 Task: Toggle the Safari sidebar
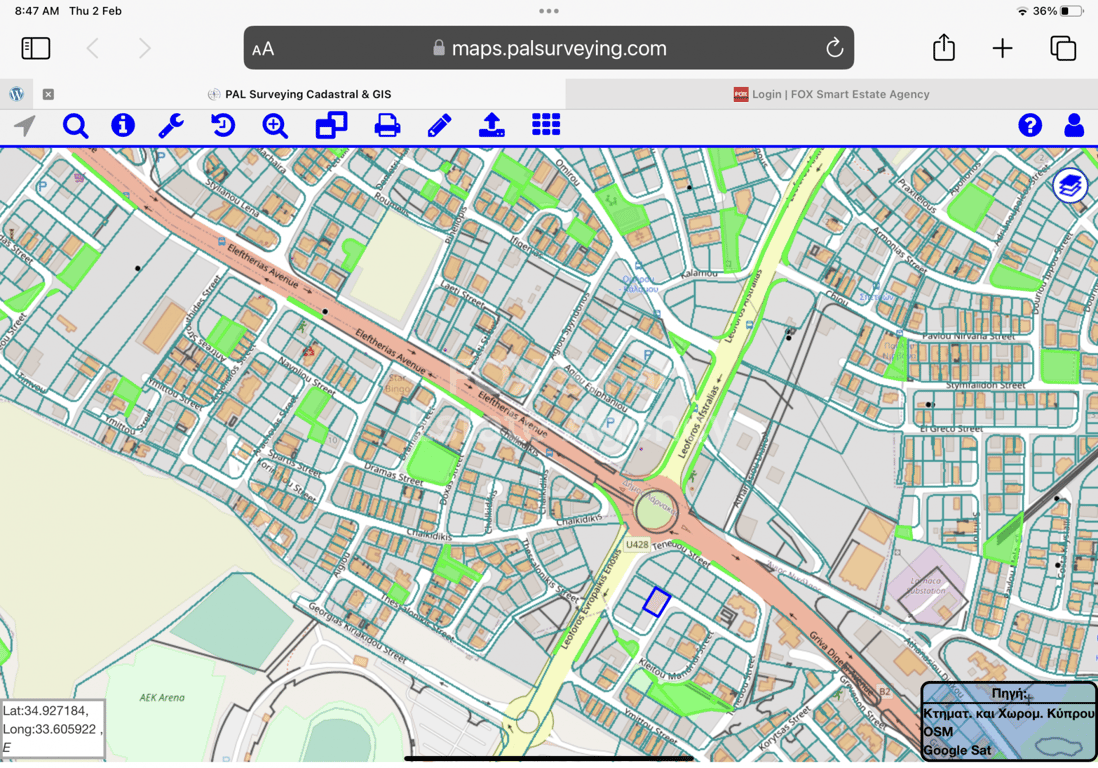[36, 48]
